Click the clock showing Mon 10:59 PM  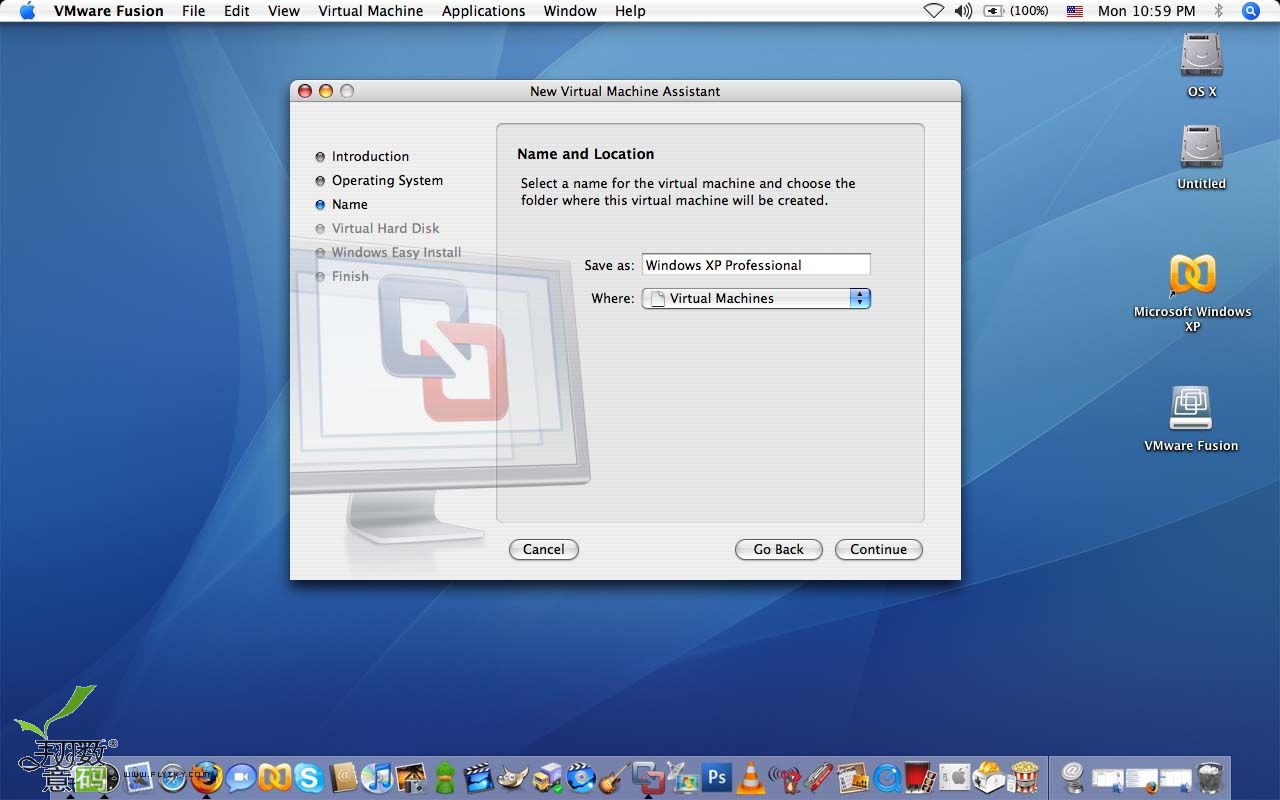tap(1147, 11)
